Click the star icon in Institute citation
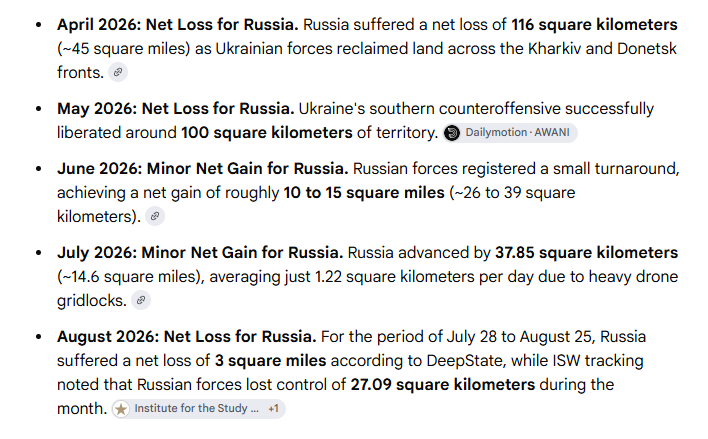Image resolution: width=708 pixels, height=439 pixels. click(x=121, y=409)
